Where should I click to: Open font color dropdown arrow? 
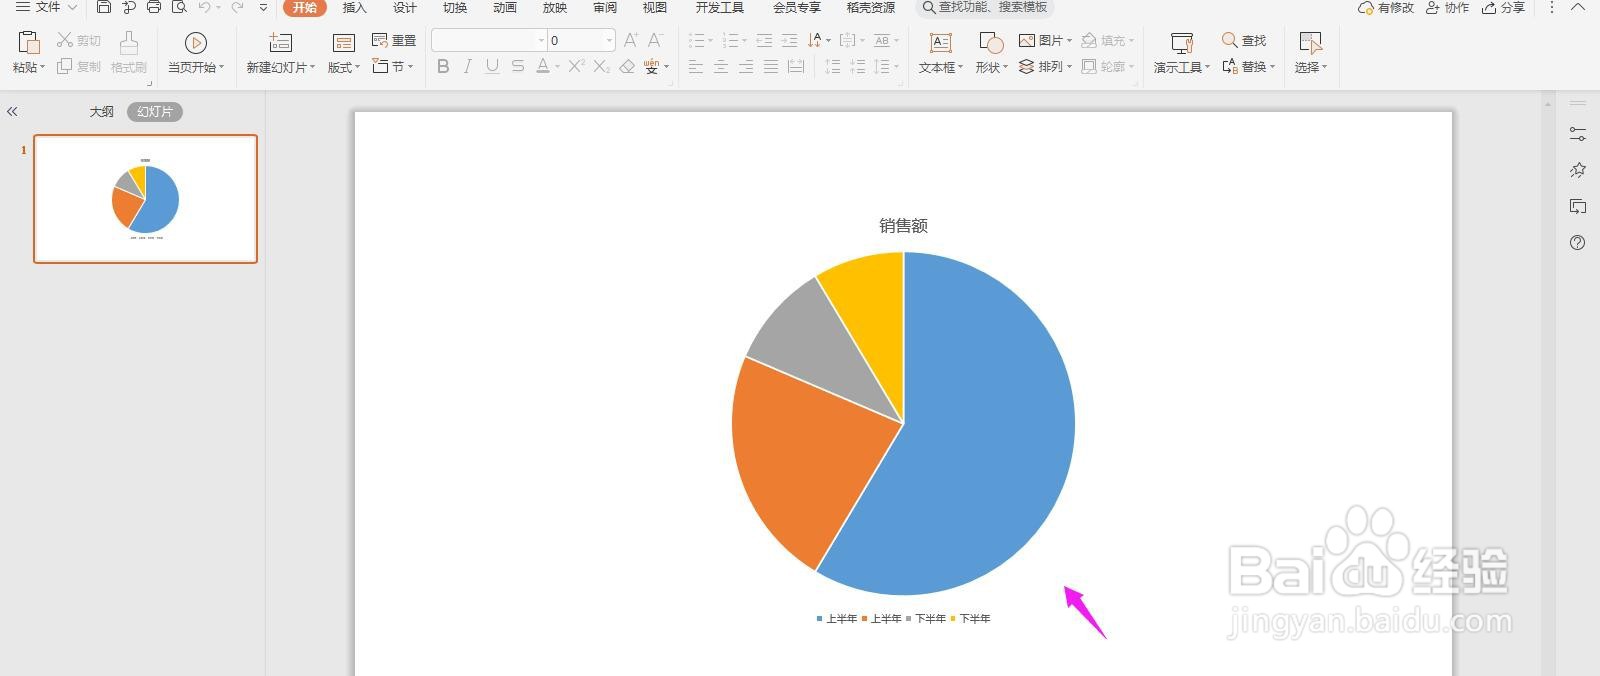557,67
